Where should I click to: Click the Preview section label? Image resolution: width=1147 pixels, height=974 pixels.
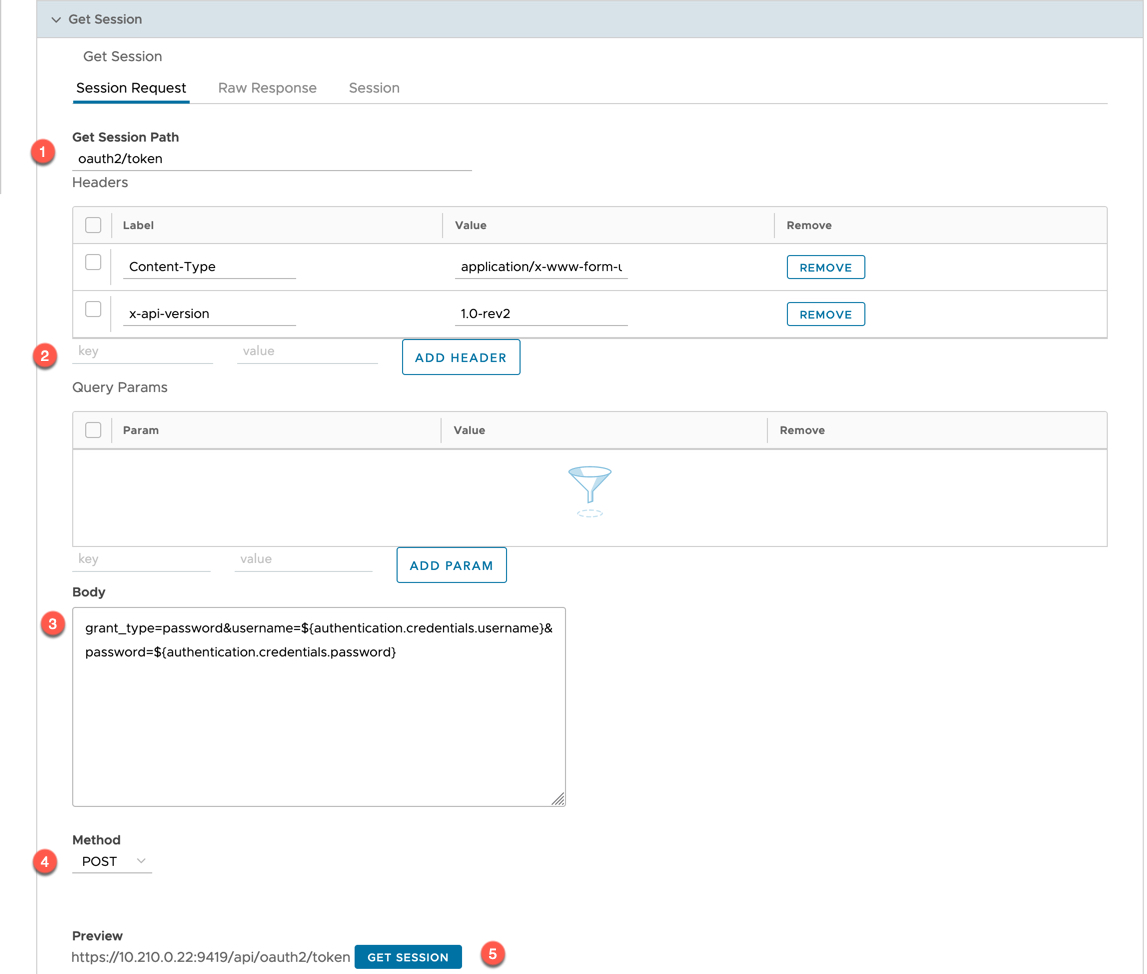pos(97,936)
